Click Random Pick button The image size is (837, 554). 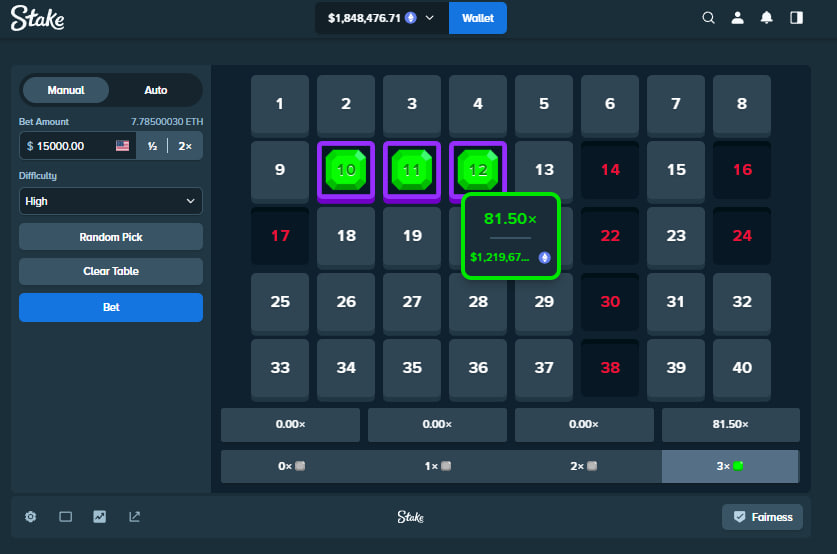pos(111,237)
